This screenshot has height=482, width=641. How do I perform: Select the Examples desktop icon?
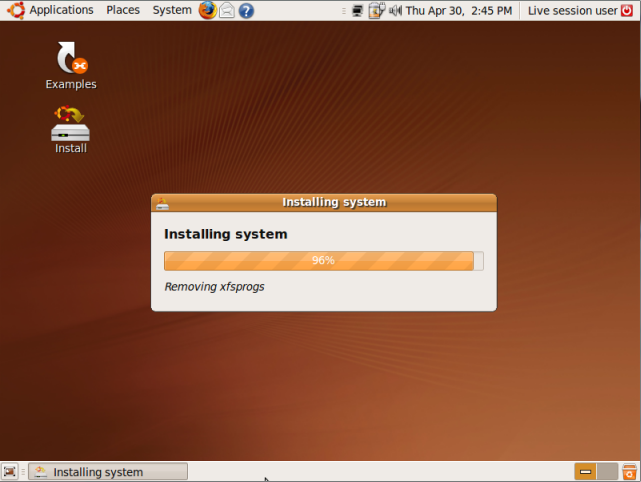pos(71,66)
